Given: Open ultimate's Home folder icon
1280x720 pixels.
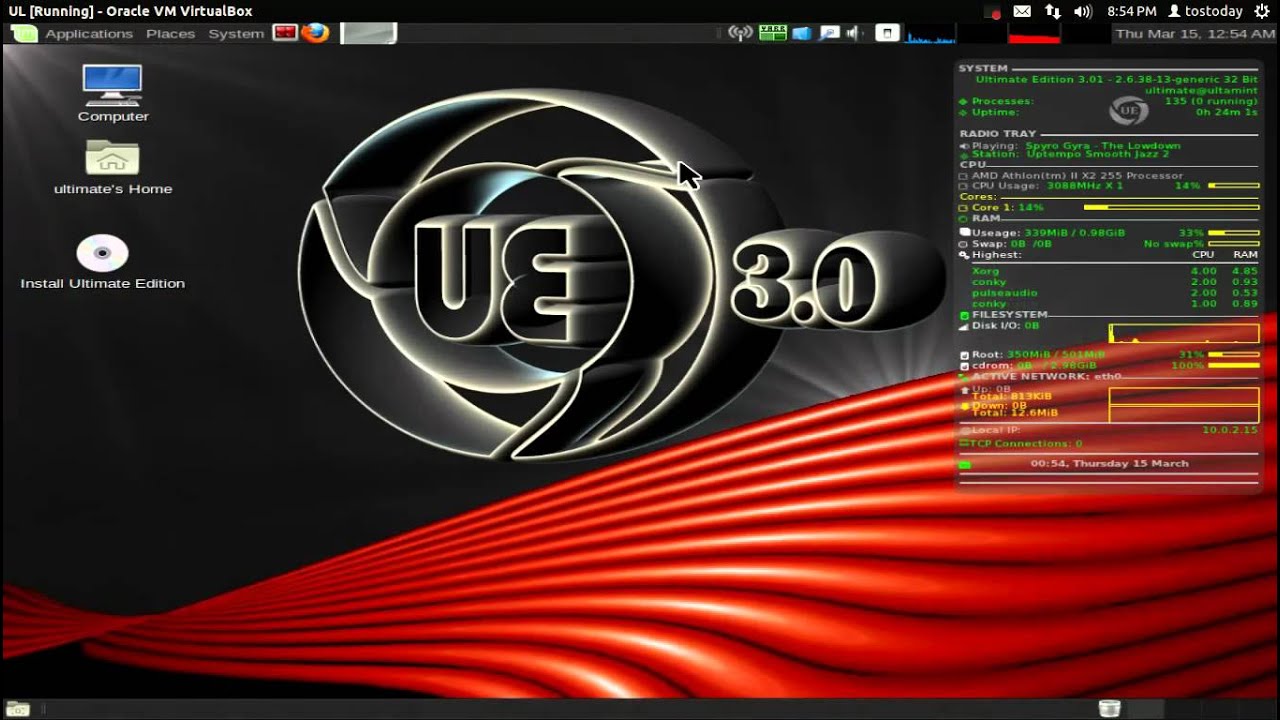Looking at the screenshot, I should point(113,166).
